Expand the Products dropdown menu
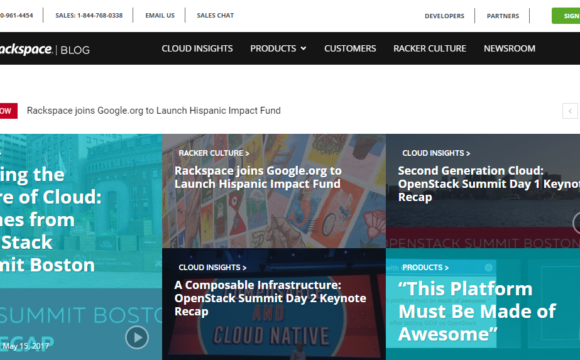Screen dimensions: 580x360 click(278, 48)
